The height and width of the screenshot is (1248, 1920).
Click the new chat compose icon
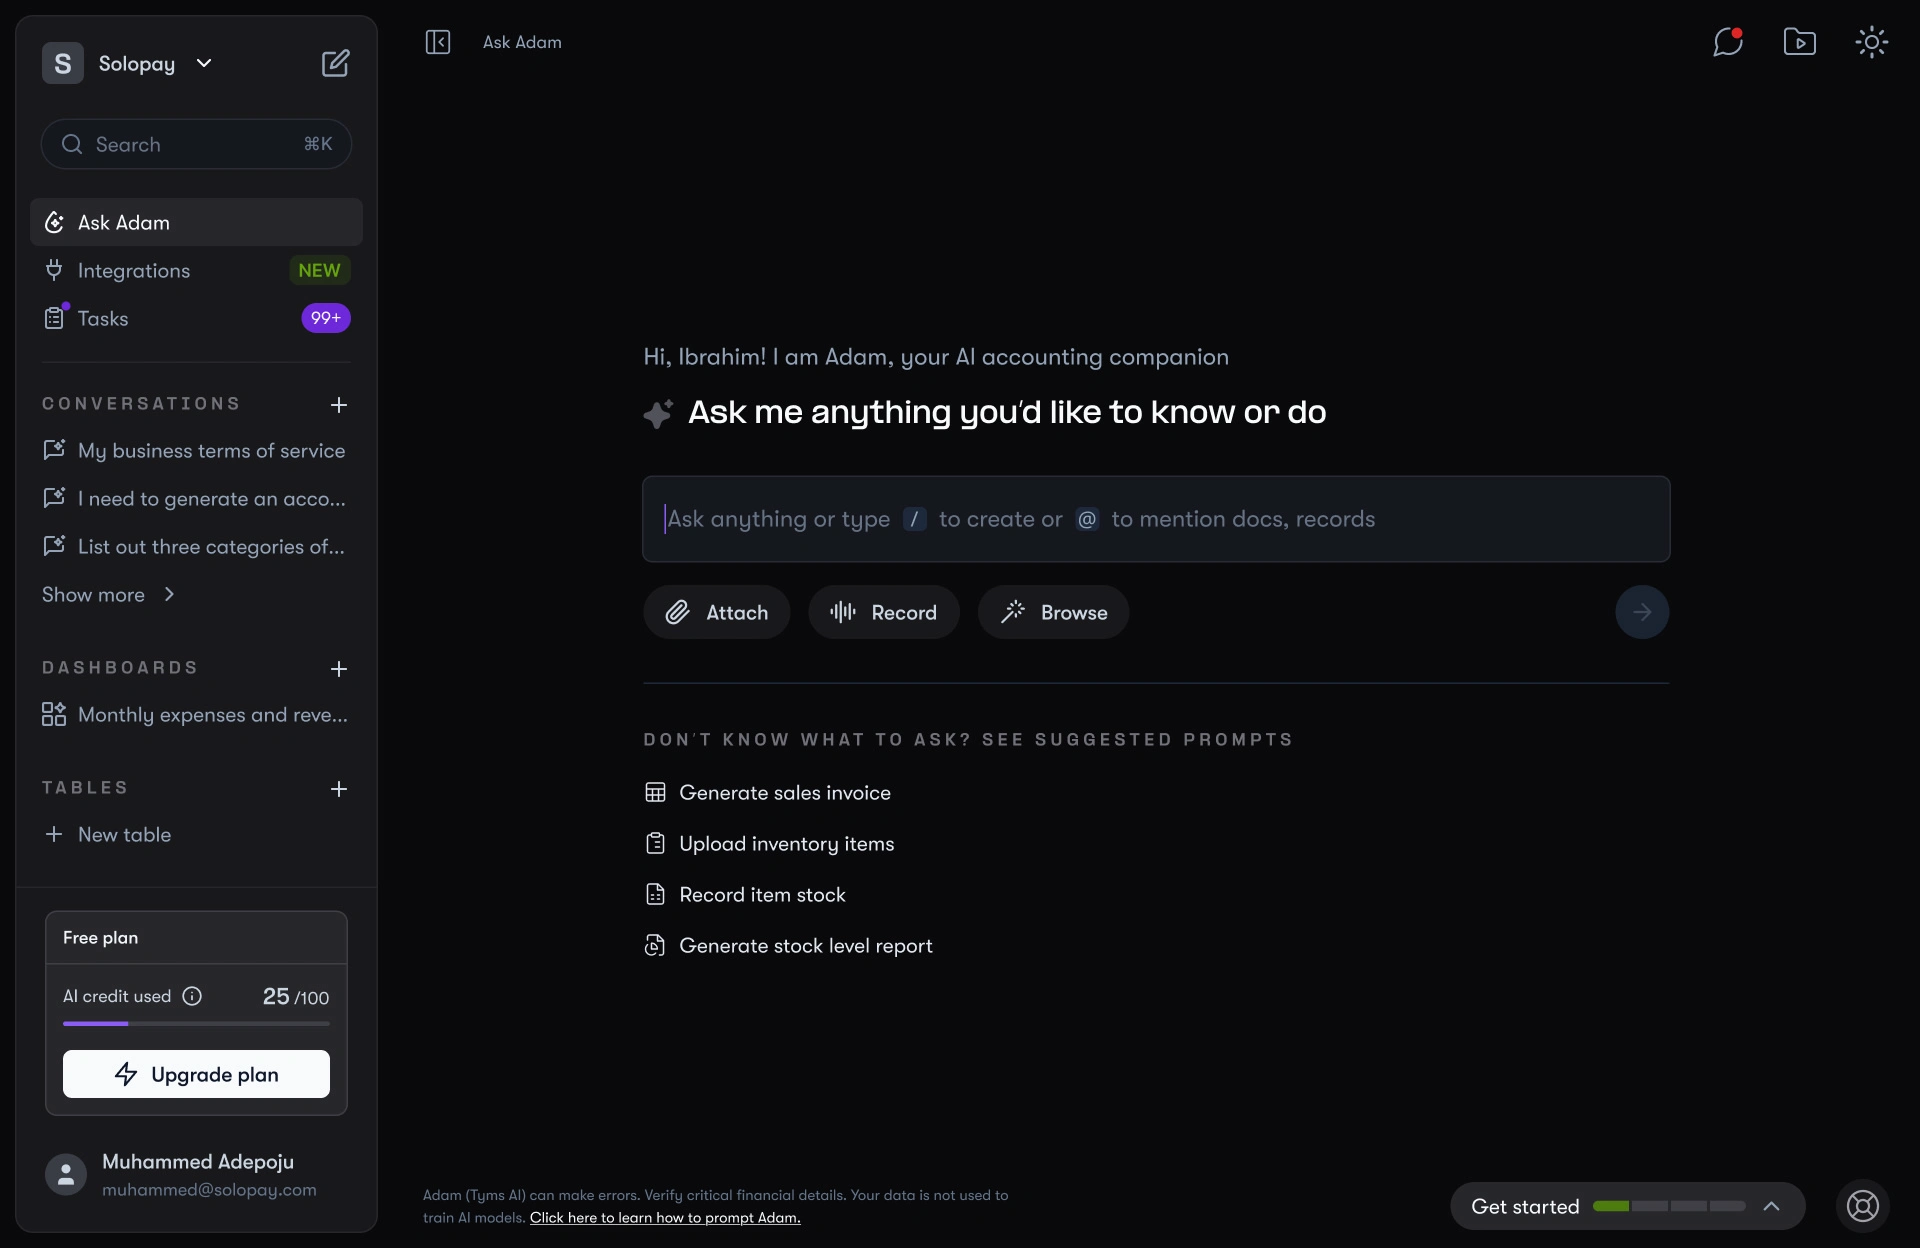click(335, 63)
